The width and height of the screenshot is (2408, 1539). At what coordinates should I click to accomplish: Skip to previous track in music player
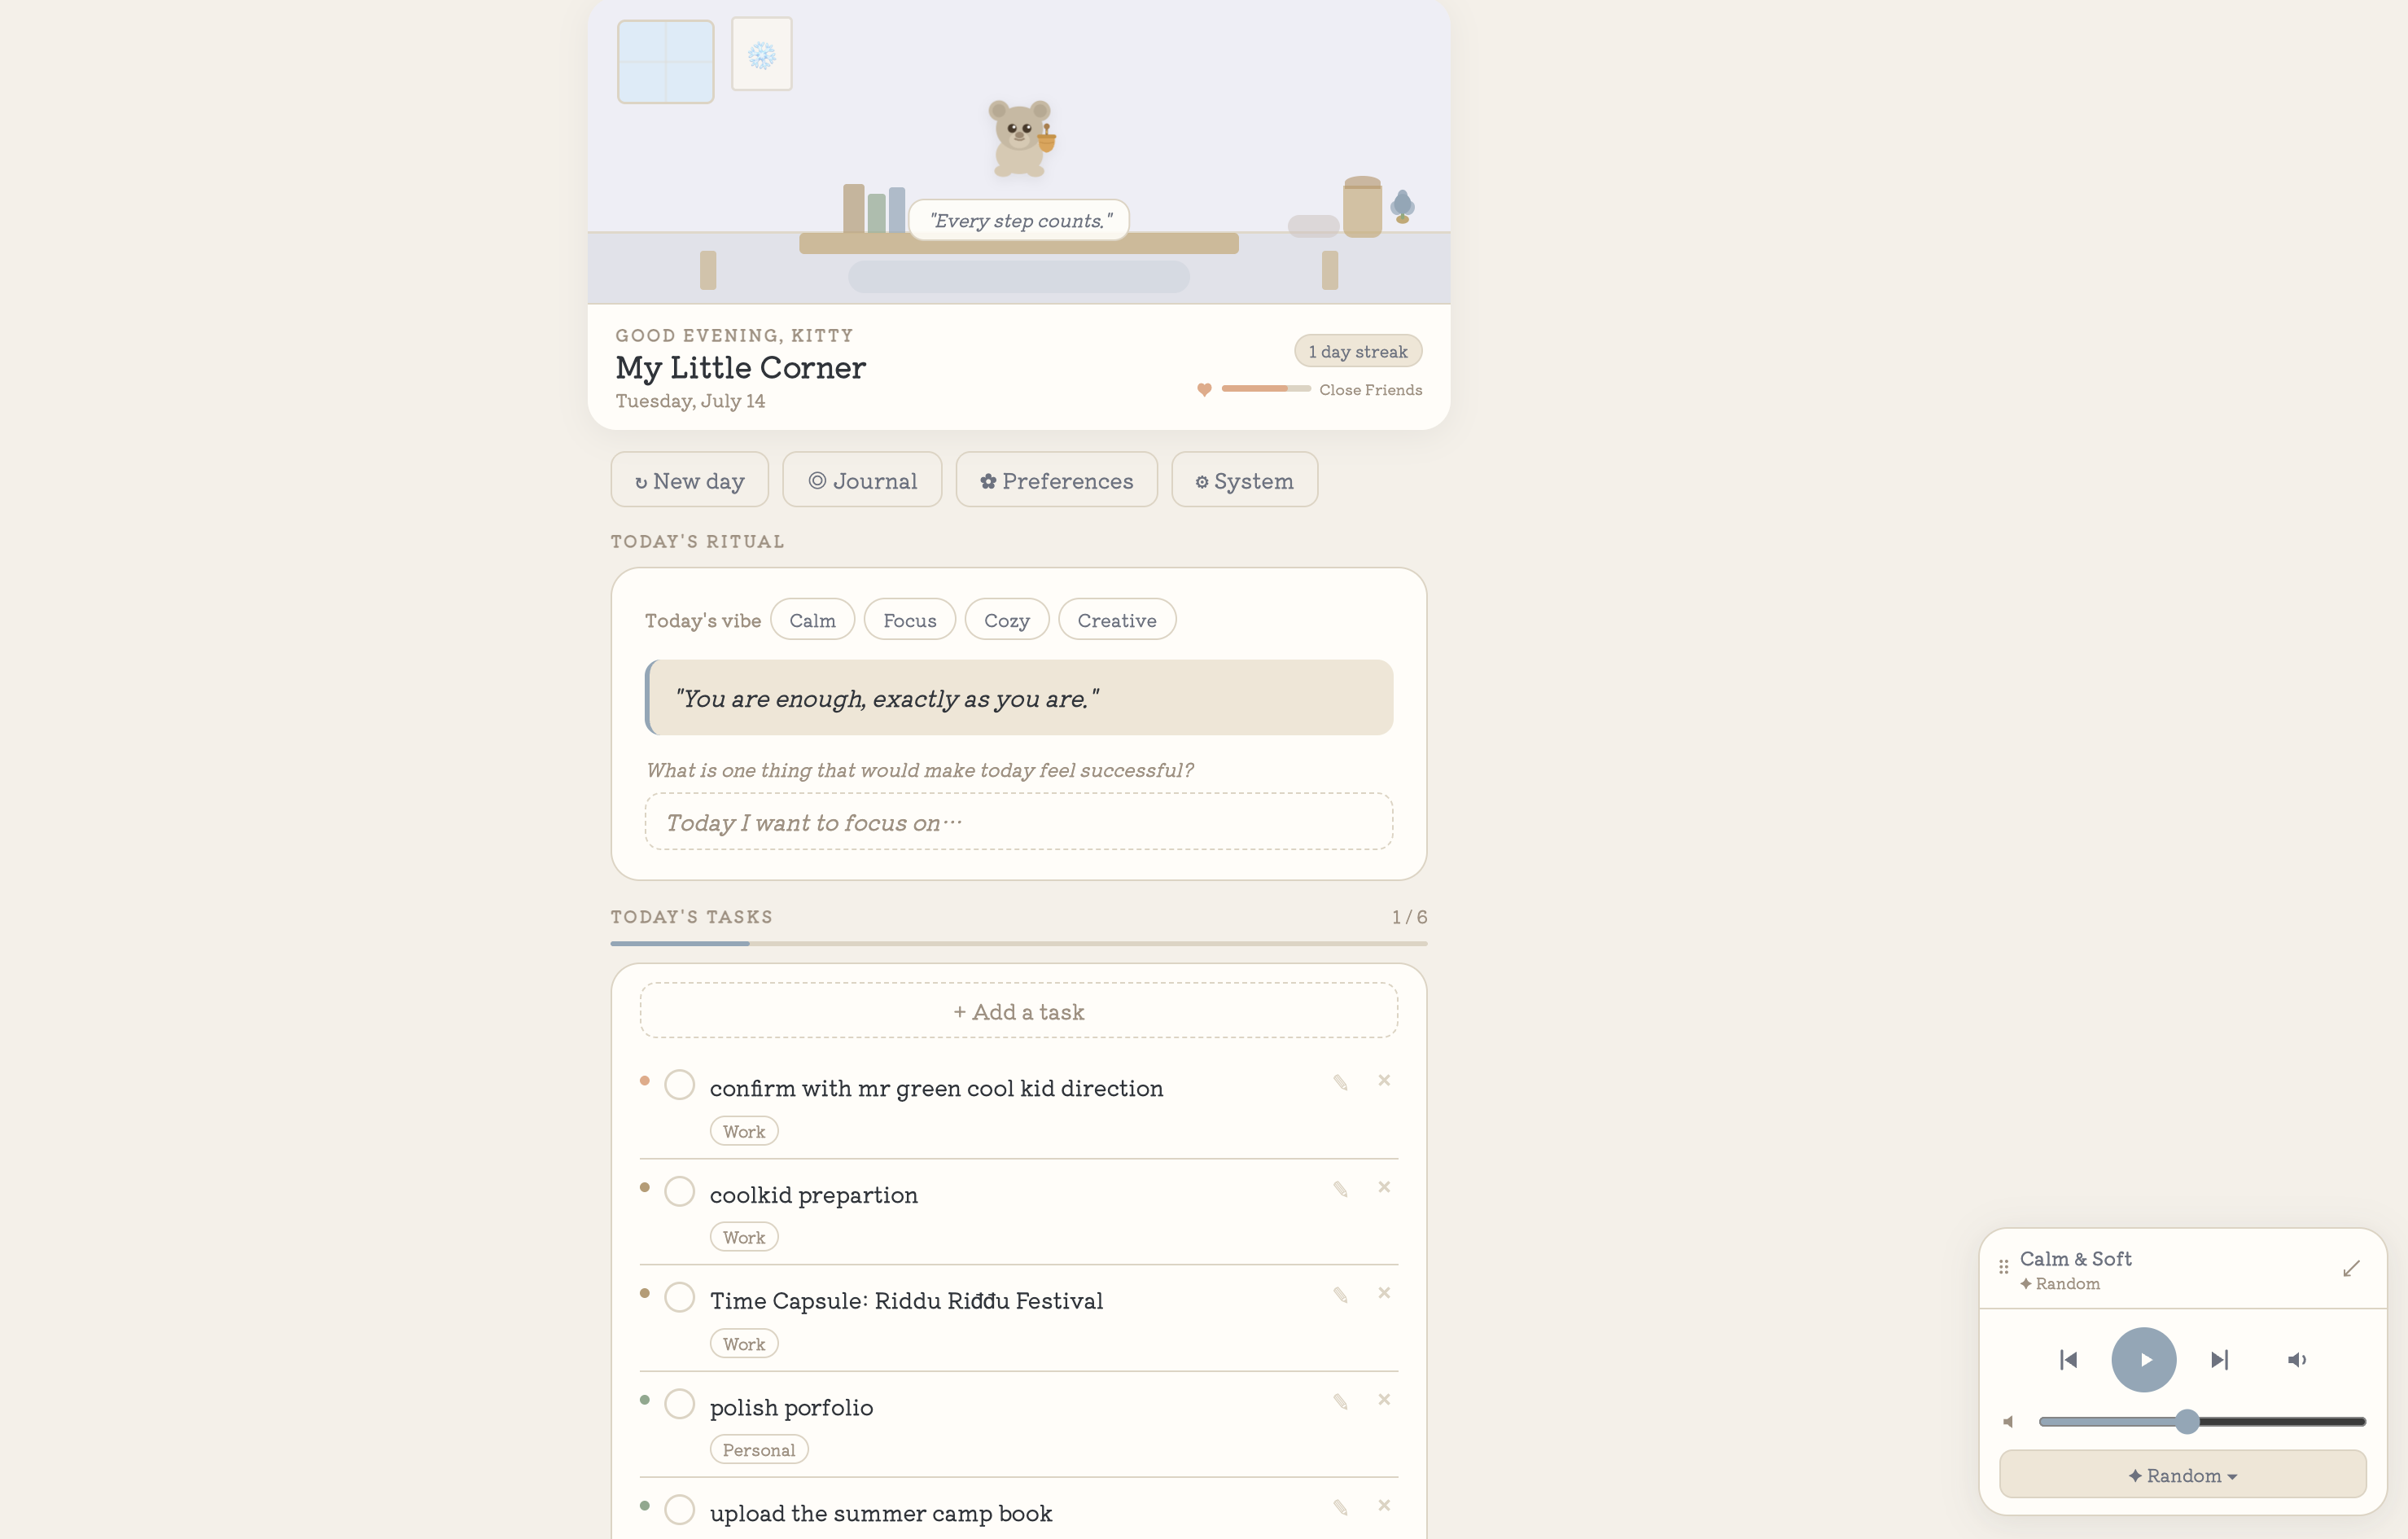(x=2068, y=1360)
